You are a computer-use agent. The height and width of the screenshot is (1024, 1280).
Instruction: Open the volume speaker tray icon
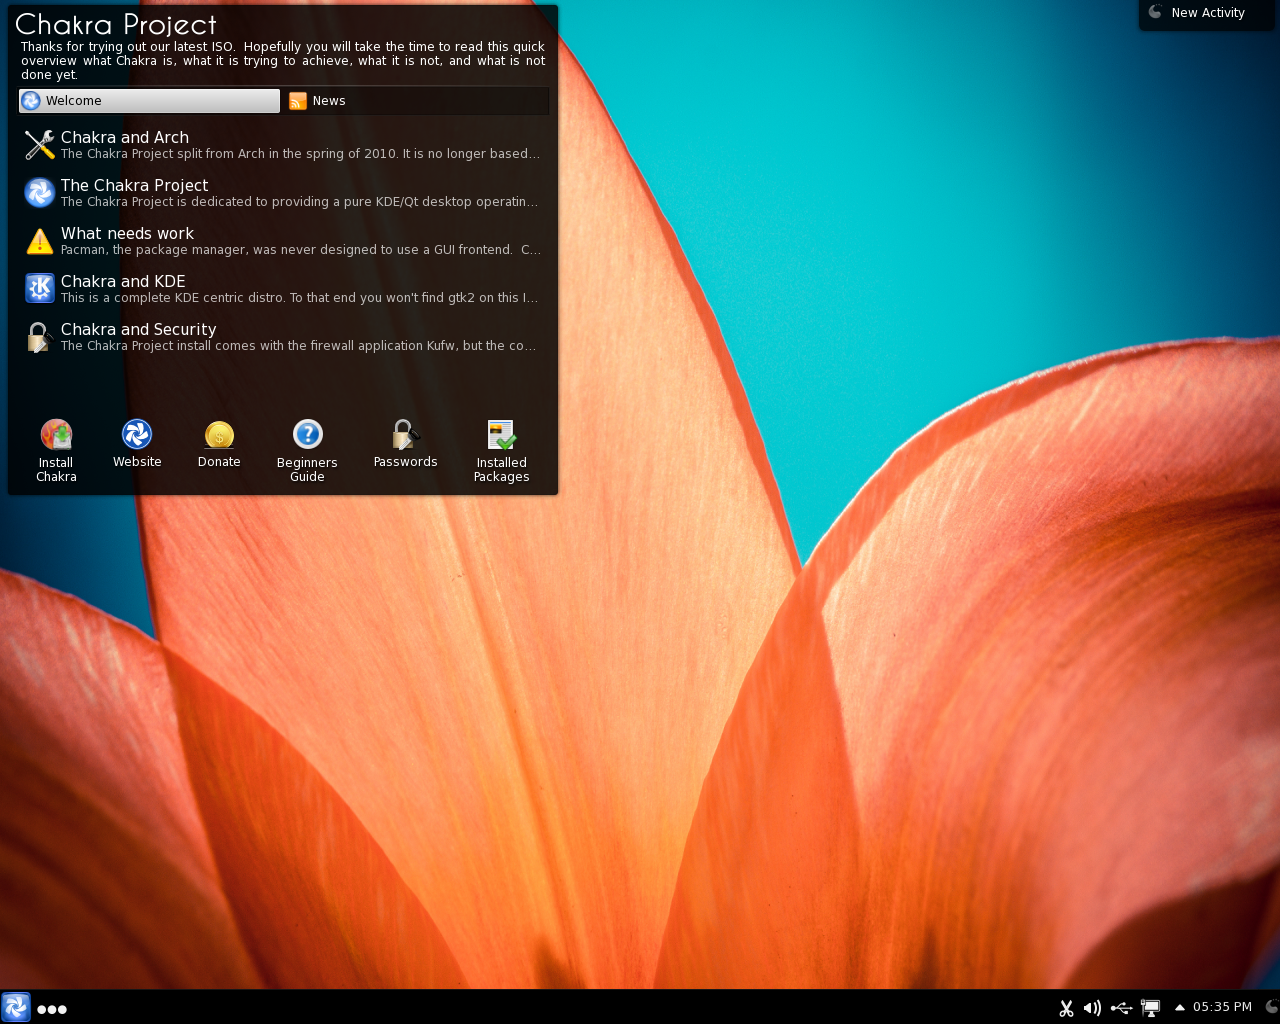pyautogui.click(x=1092, y=1008)
